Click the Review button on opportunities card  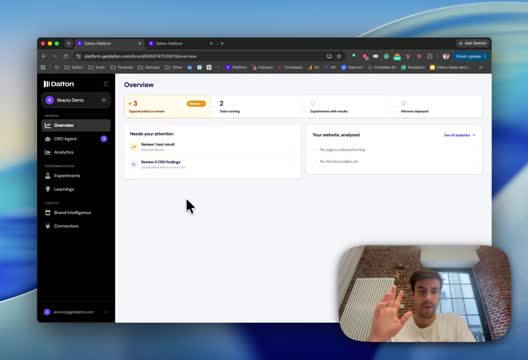click(x=196, y=104)
